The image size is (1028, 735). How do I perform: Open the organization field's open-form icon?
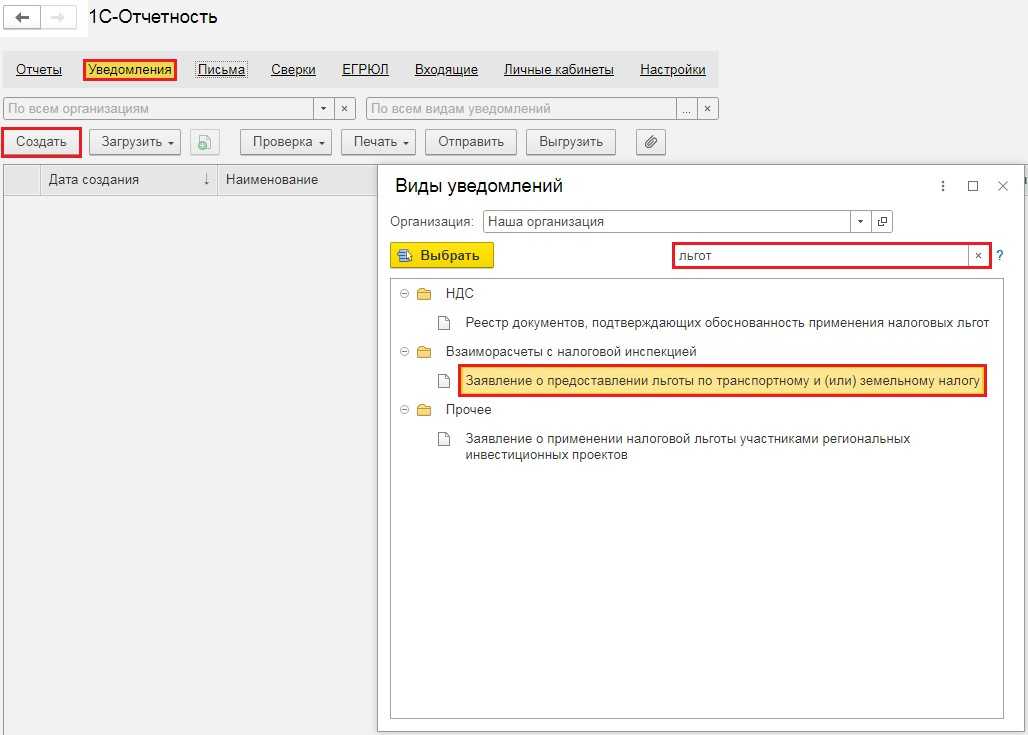click(x=882, y=222)
